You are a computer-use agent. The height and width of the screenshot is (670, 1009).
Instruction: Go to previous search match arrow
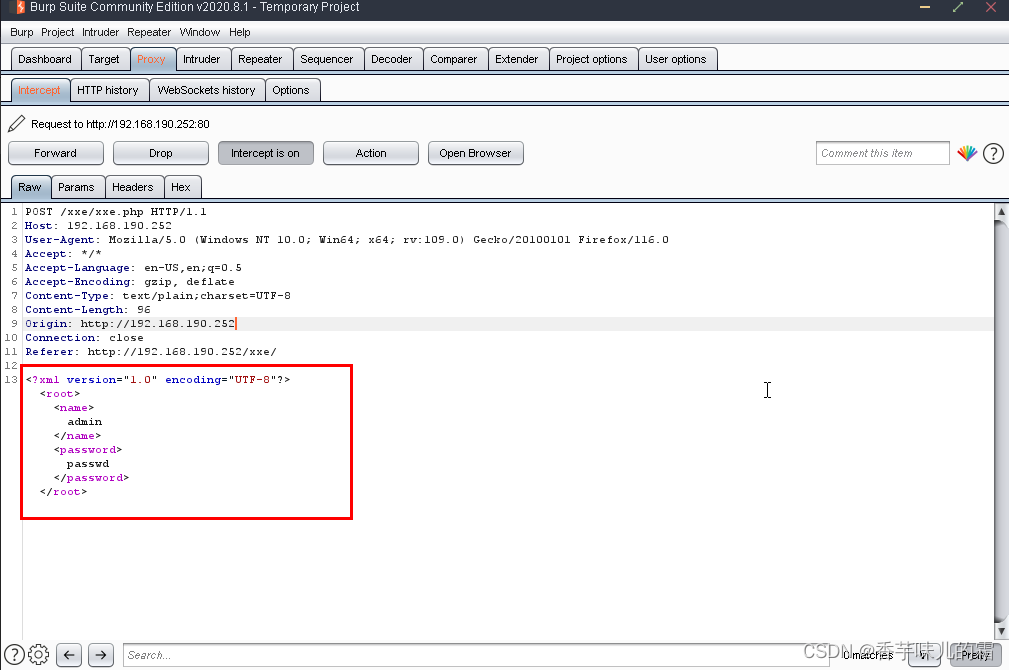click(x=69, y=655)
